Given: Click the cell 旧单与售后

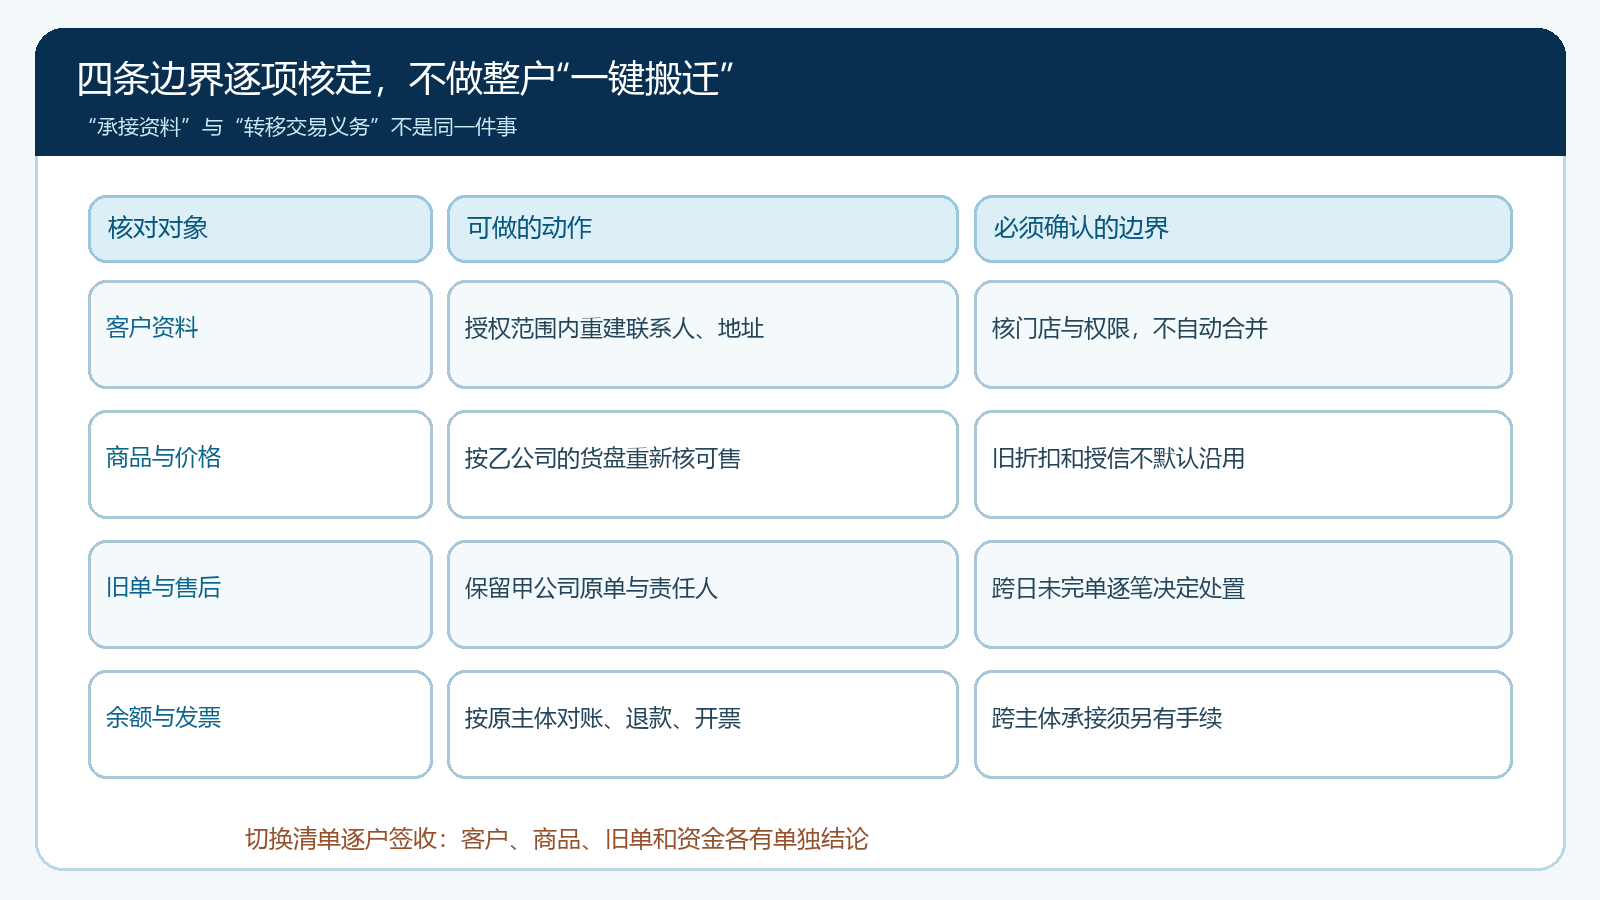Looking at the screenshot, I should [260, 594].
